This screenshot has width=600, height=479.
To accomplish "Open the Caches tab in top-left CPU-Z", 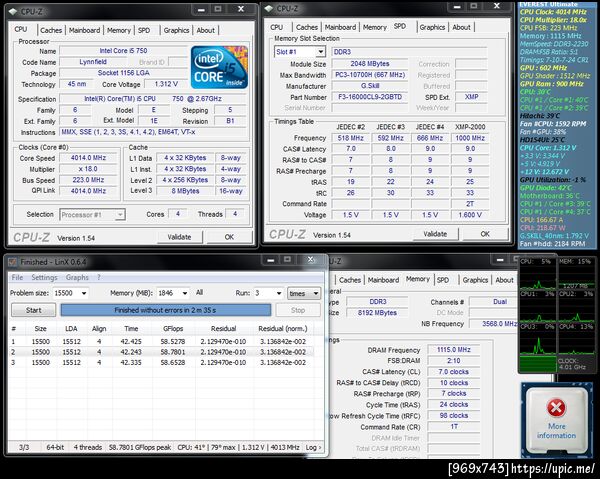I will [x=51, y=30].
